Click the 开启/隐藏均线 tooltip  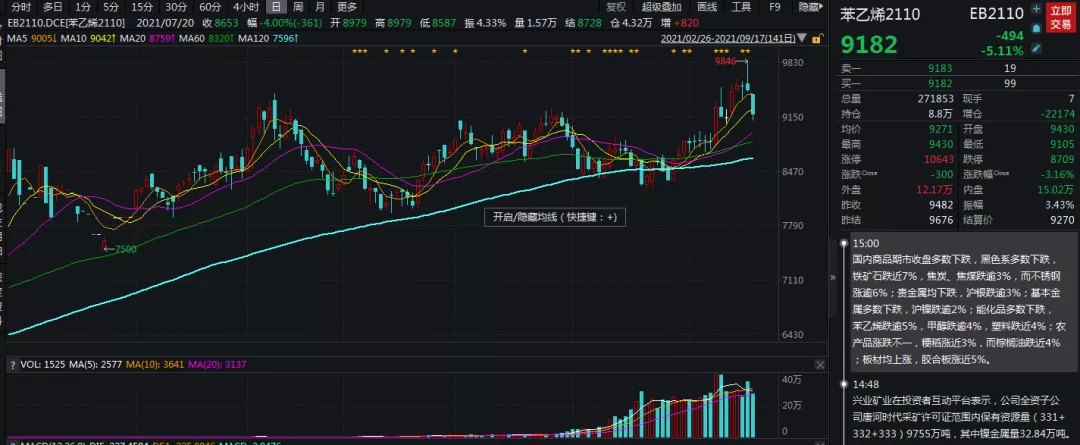pyautogui.click(x=554, y=217)
